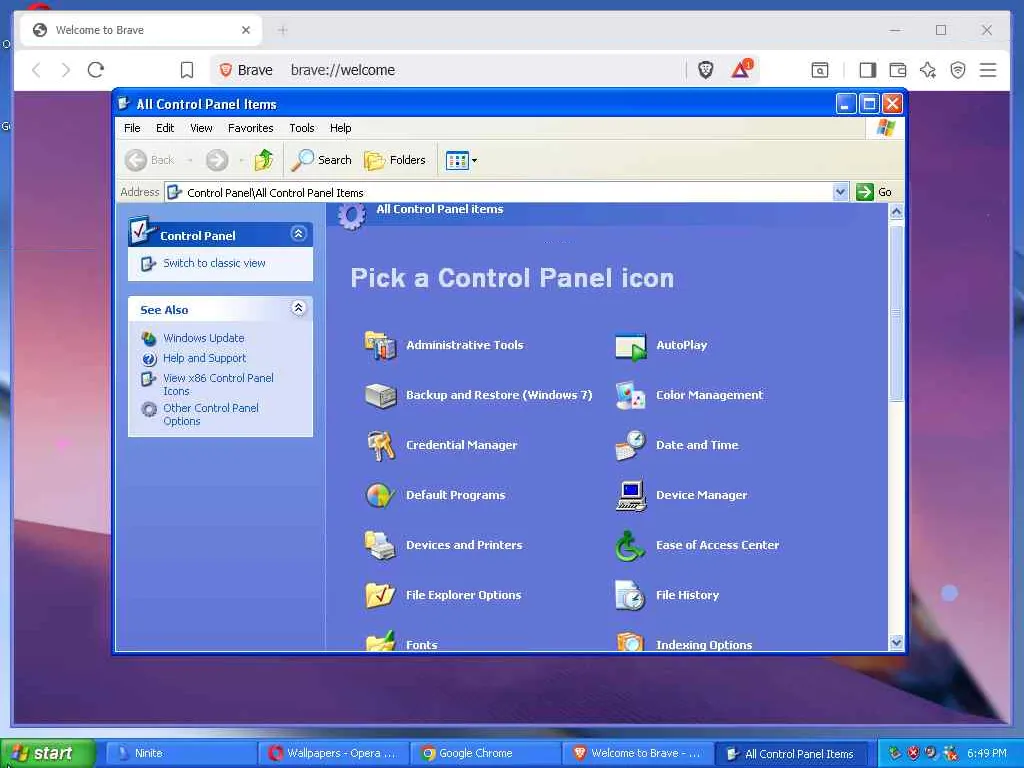Click Switch to classic view link
The height and width of the screenshot is (768, 1024).
[214, 263]
